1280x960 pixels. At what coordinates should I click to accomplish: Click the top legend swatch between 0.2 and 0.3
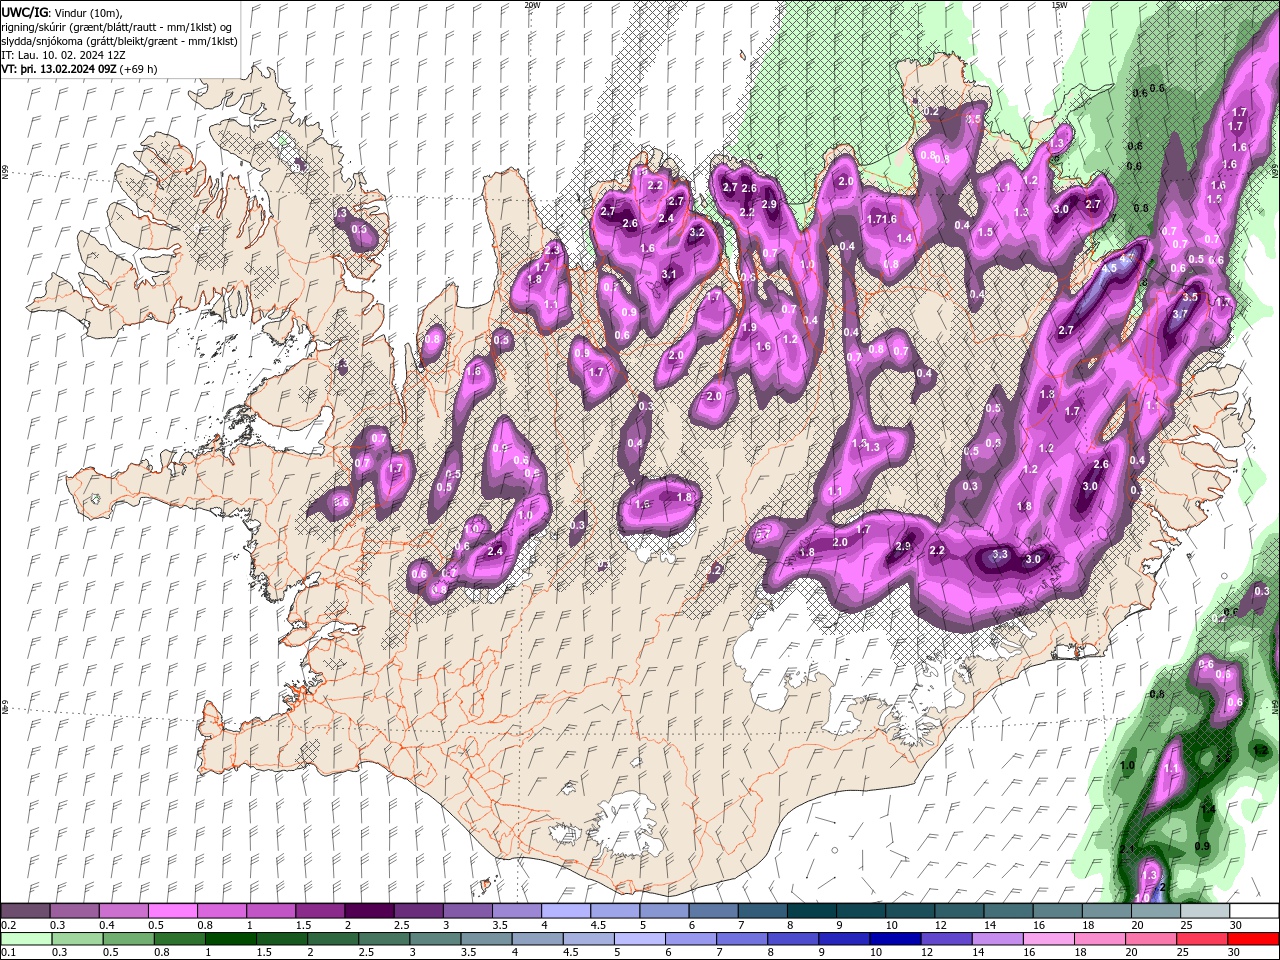click(x=25, y=911)
